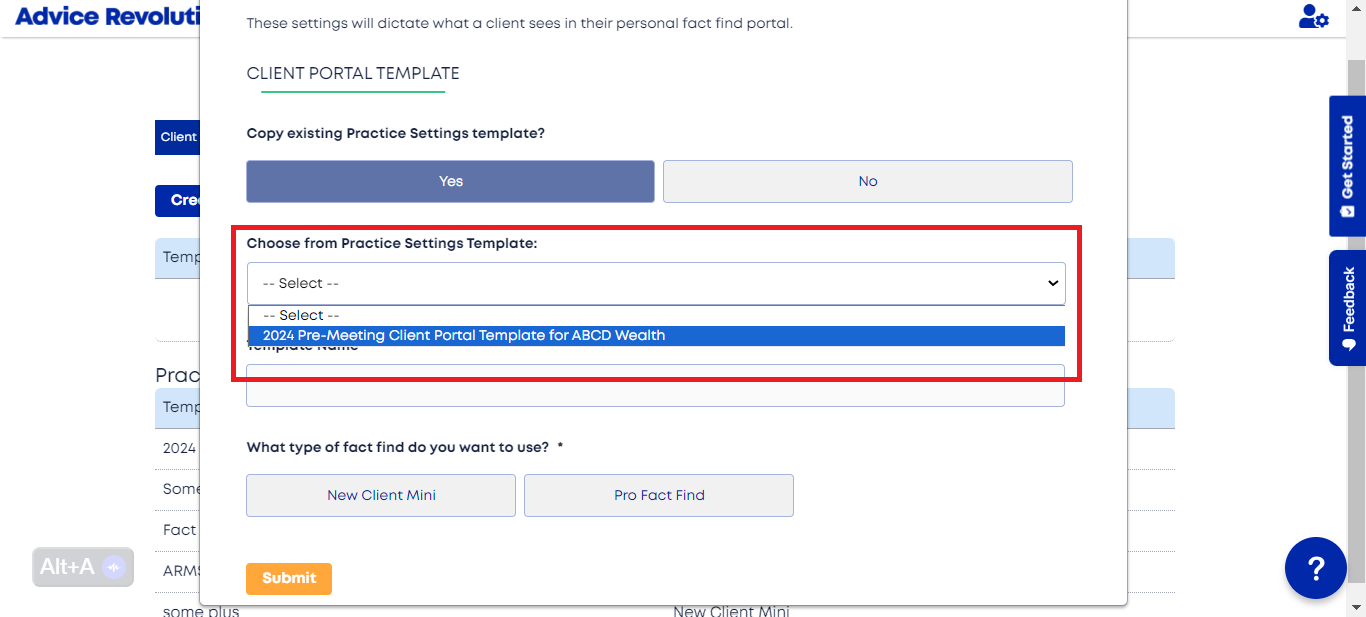The height and width of the screenshot is (617, 1366).
Task: Open the Get Started side panel
Action: point(1347,166)
